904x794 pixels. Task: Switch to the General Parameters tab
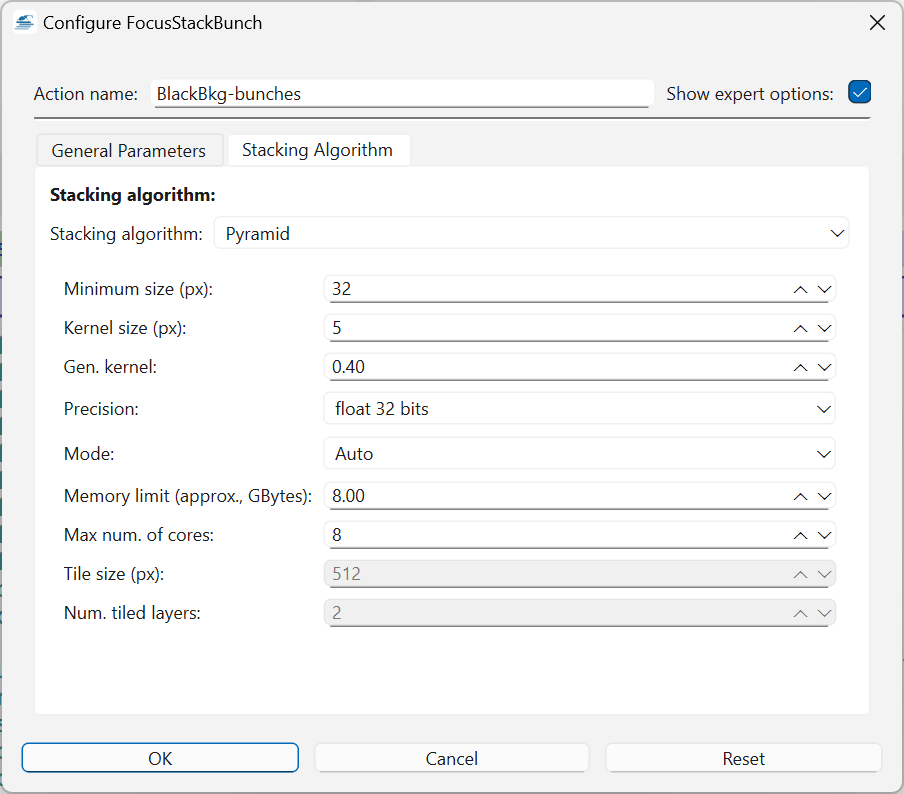pos(129,151)
